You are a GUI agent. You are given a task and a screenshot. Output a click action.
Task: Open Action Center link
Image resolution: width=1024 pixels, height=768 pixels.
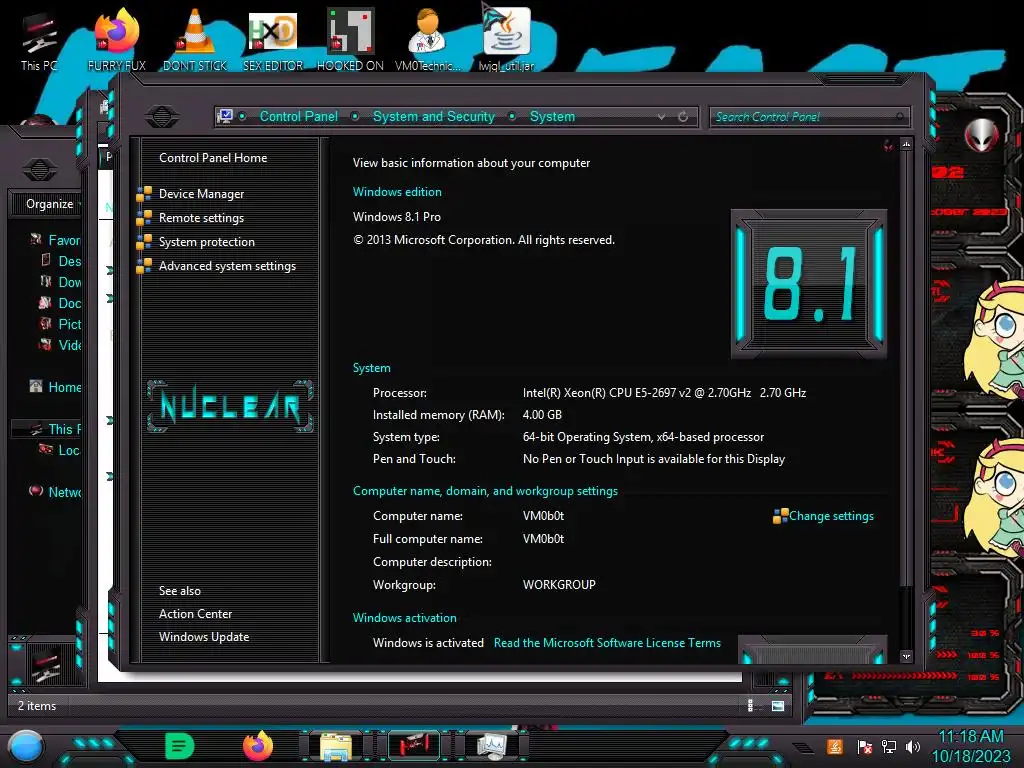(195, 614)
